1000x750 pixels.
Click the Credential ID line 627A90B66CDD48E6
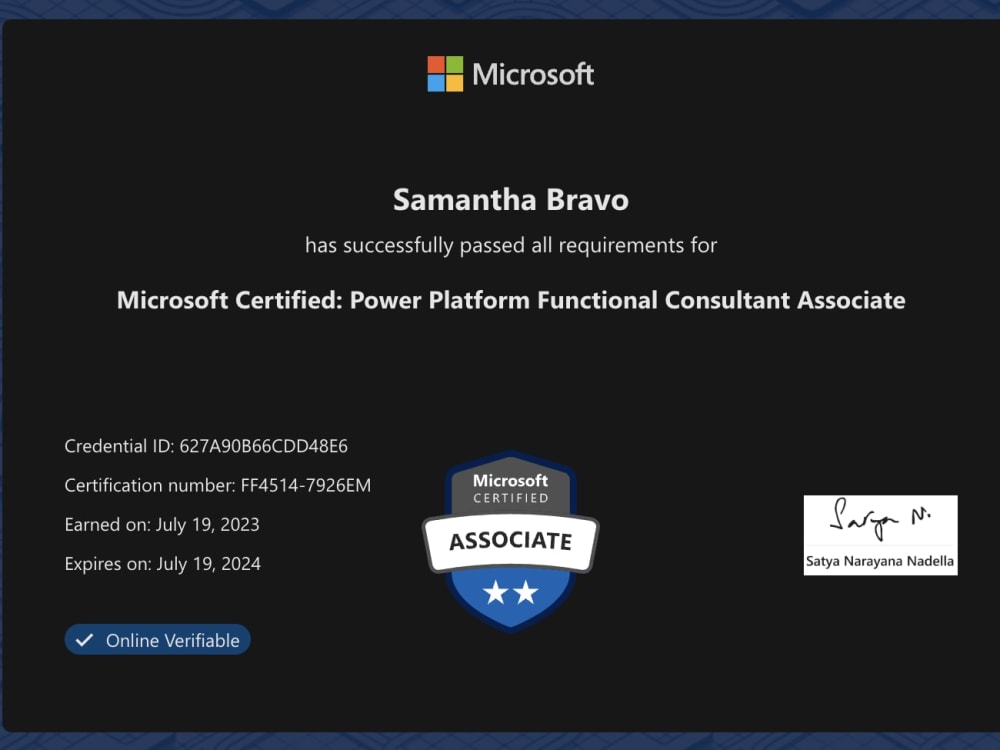click(x=206, y=446)
